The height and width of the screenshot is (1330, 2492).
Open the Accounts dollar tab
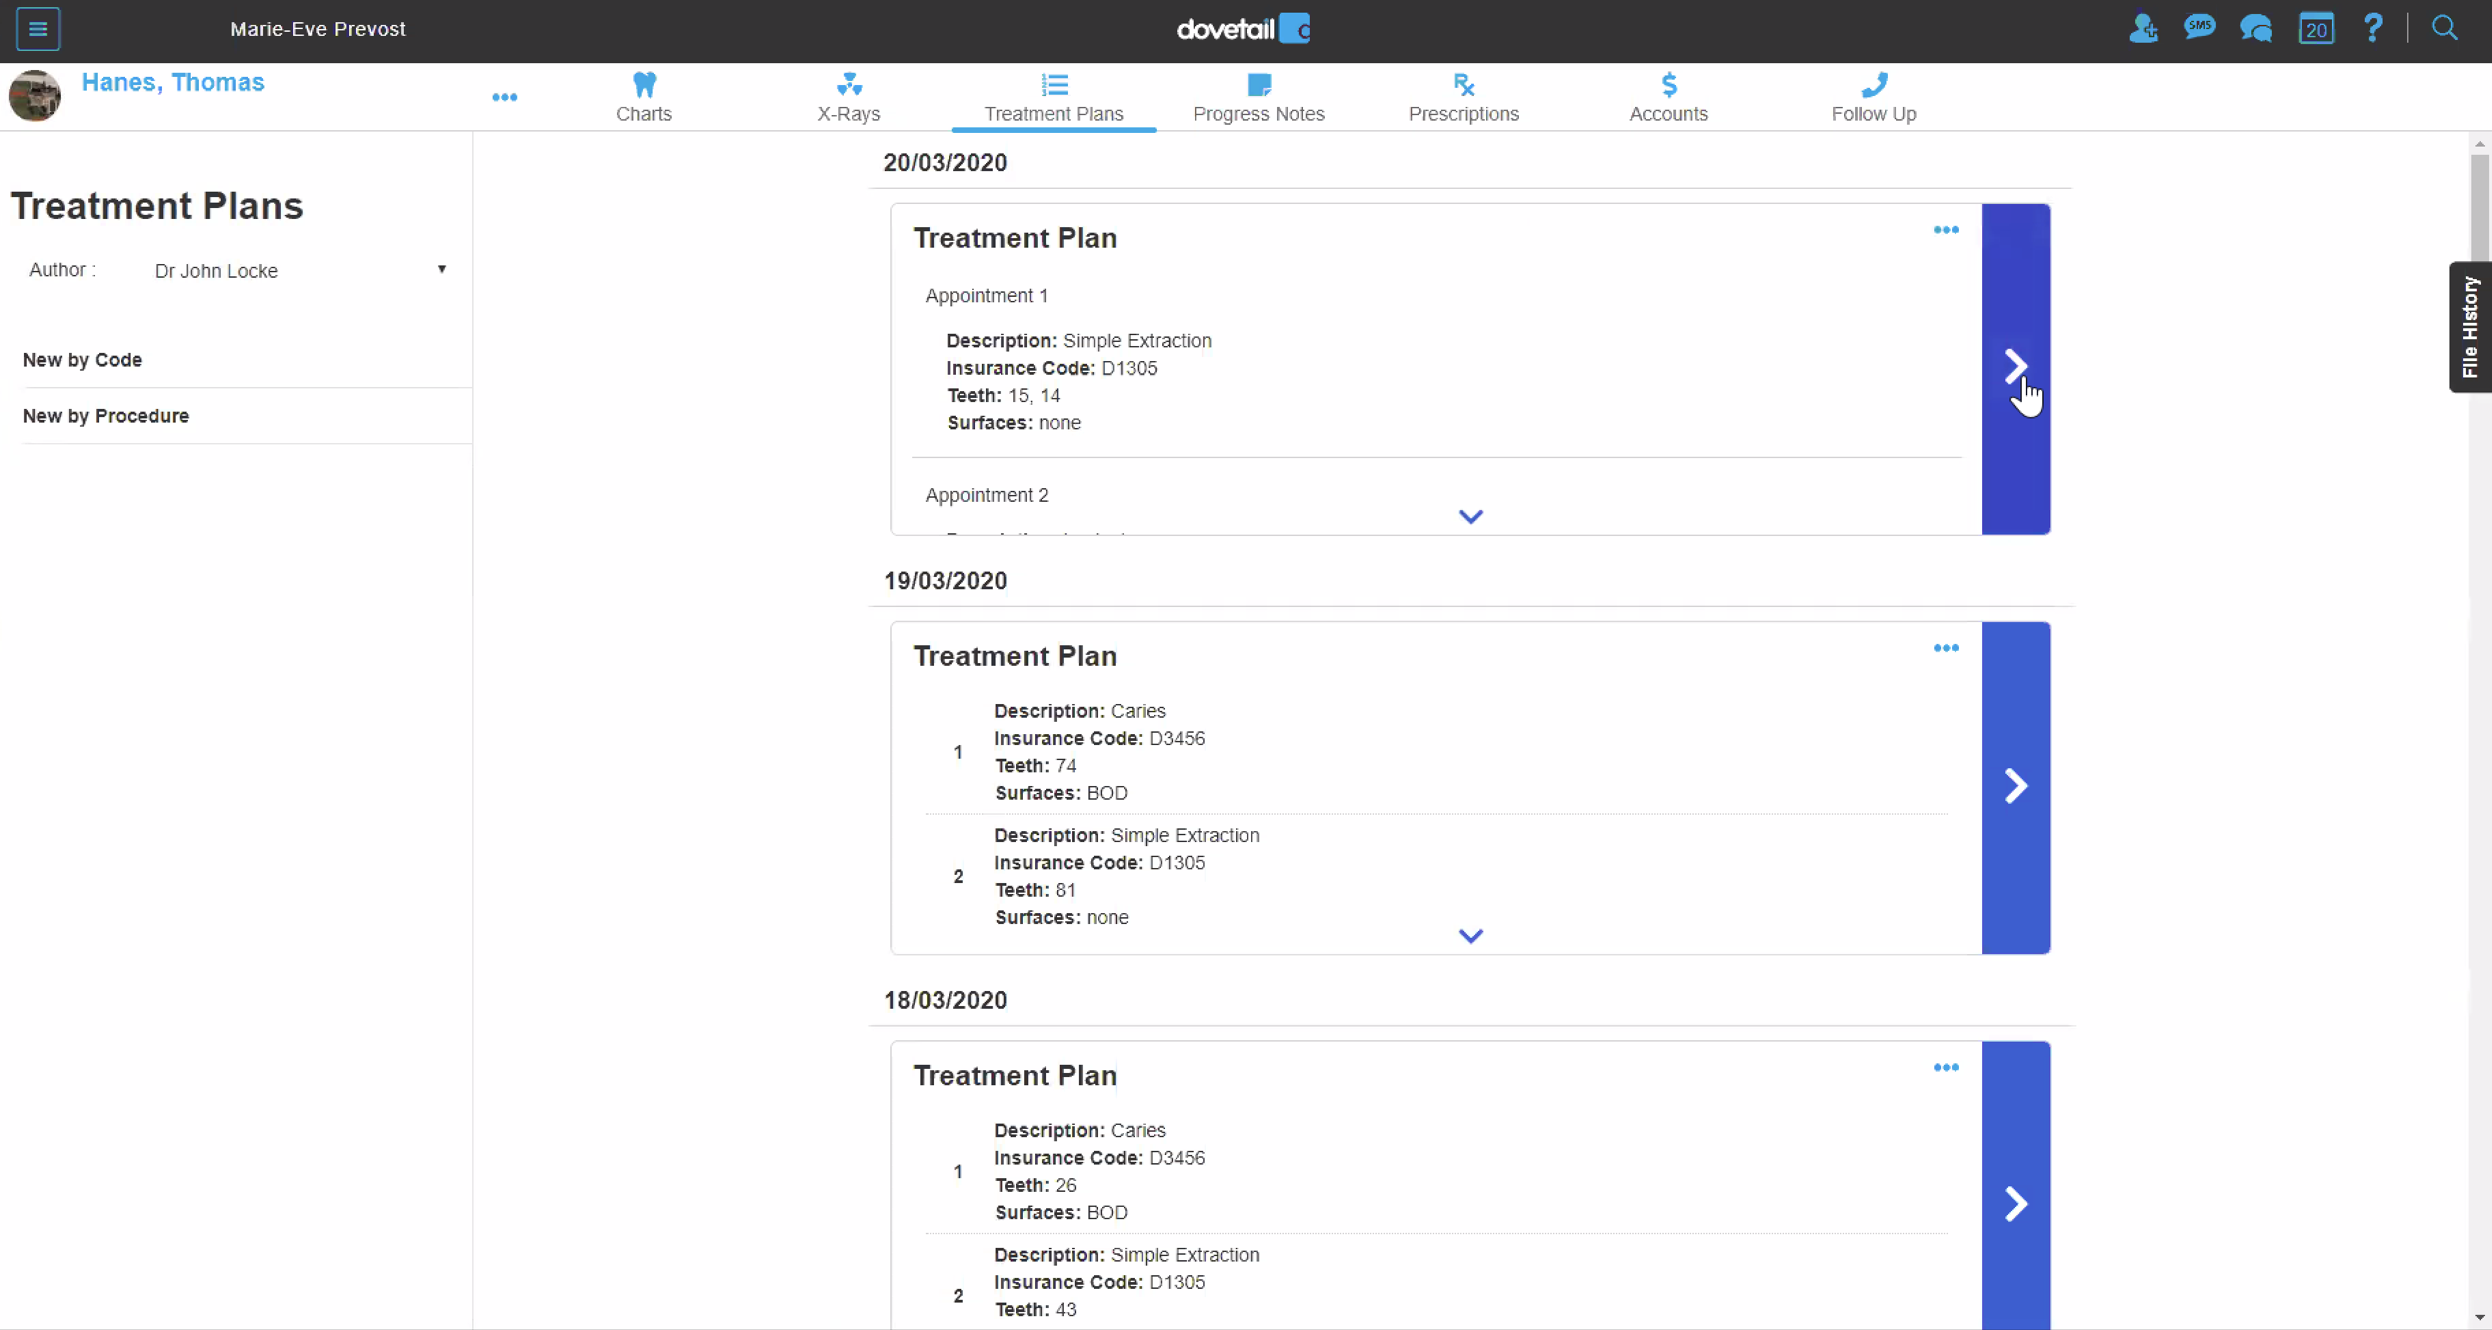(1668, 97)
